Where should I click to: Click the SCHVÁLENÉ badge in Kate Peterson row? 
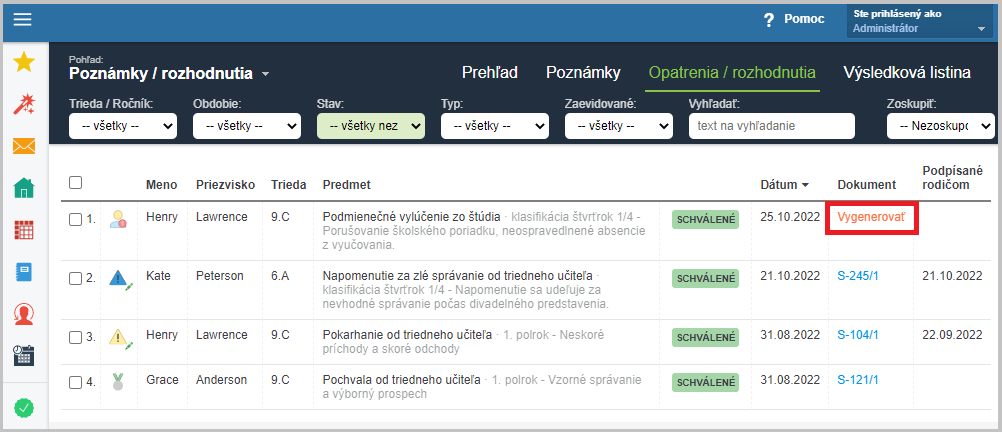705,279
